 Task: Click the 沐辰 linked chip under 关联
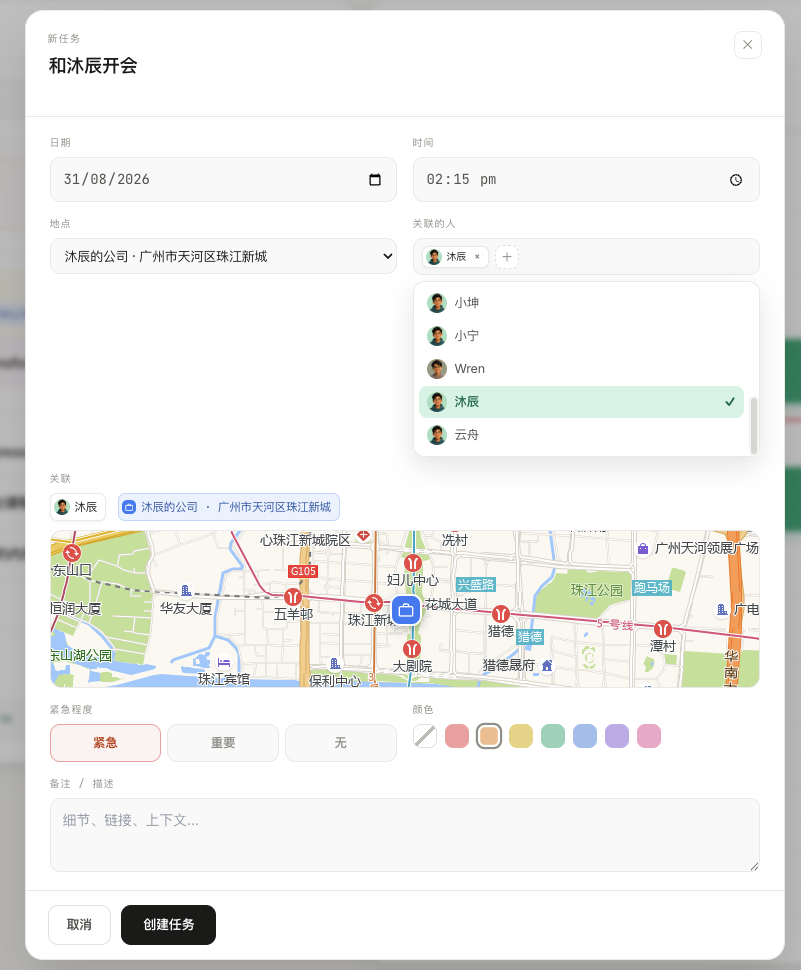[x=77, y=507]
